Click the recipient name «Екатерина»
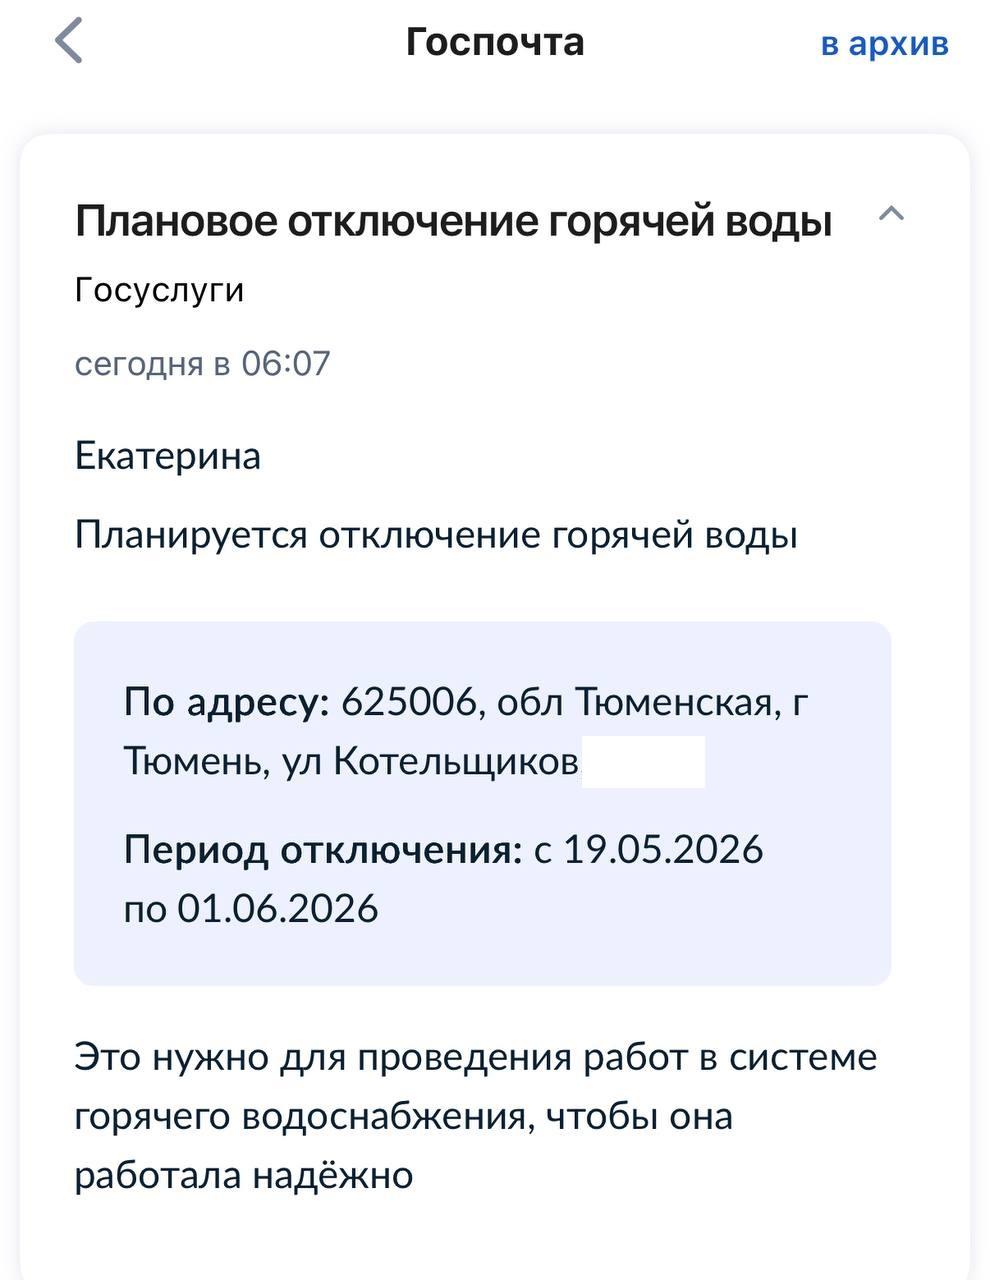990x1280 pixels. (x=167, y=456)
